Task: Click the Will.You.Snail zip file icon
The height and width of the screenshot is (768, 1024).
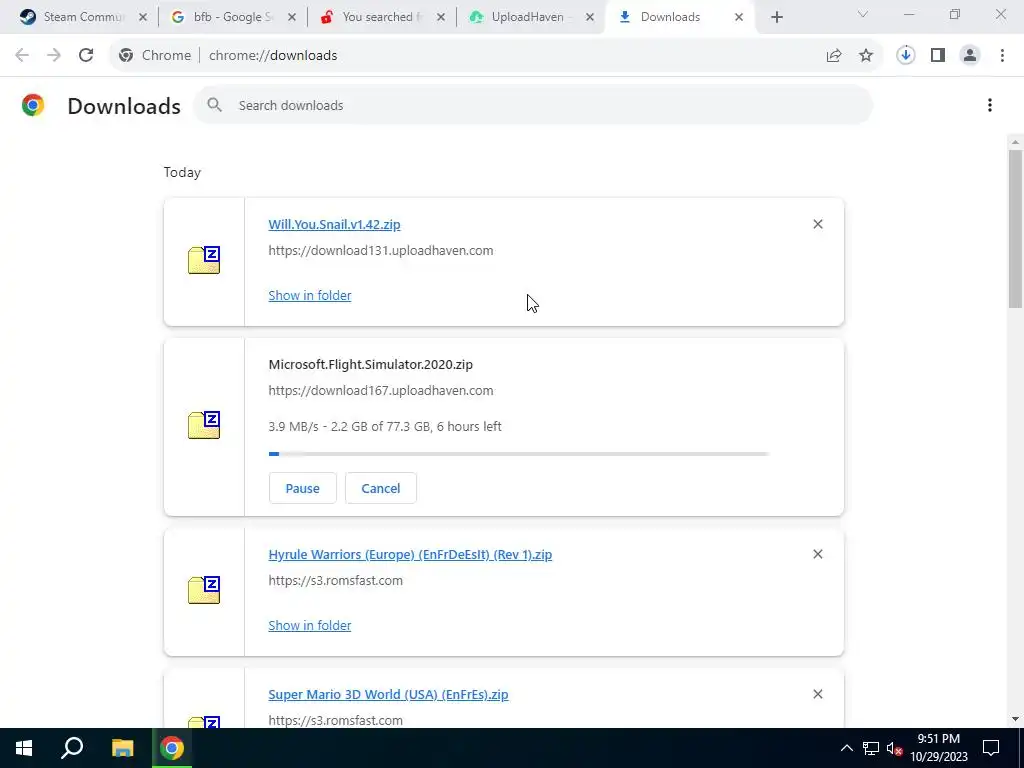Action: [x=204, y=260]
